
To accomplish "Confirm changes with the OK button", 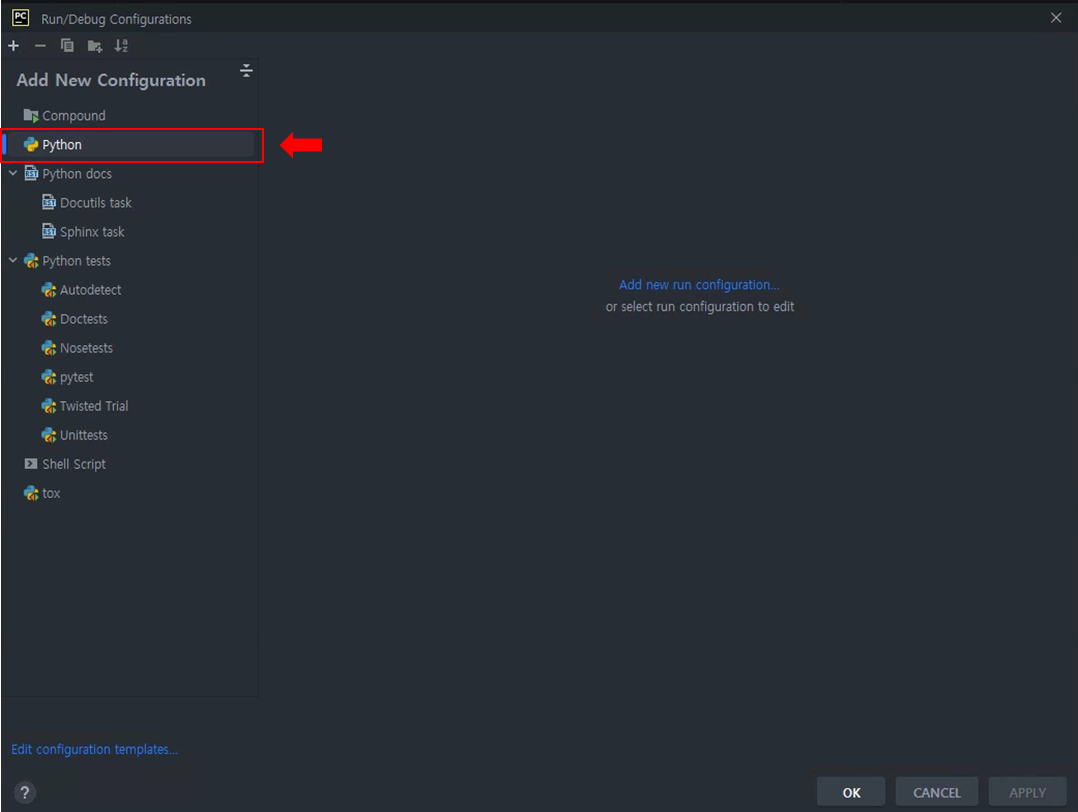I will 850,791.
